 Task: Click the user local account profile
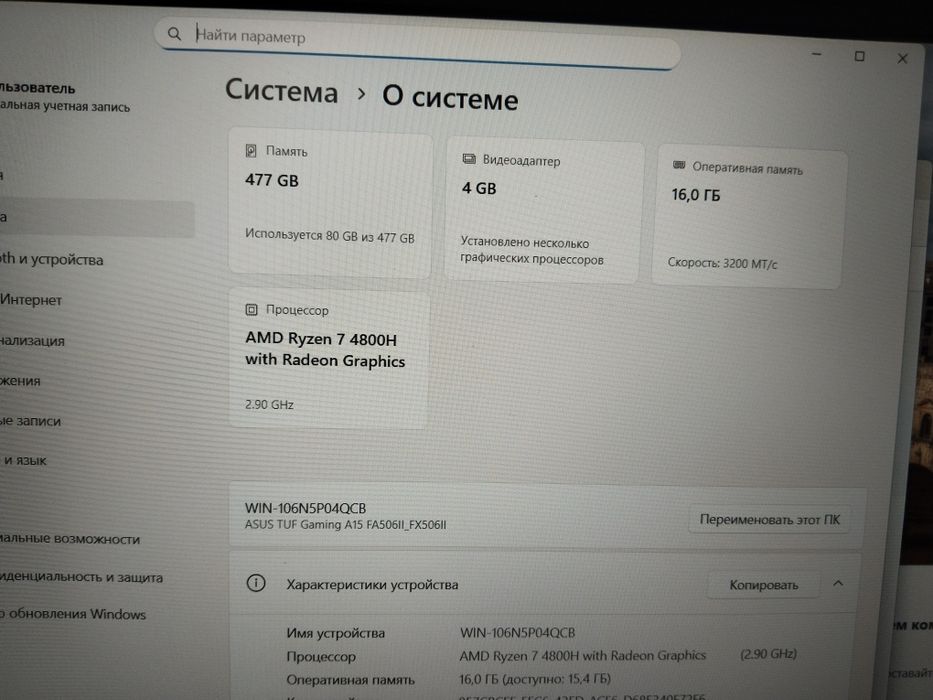coord(64,97)
